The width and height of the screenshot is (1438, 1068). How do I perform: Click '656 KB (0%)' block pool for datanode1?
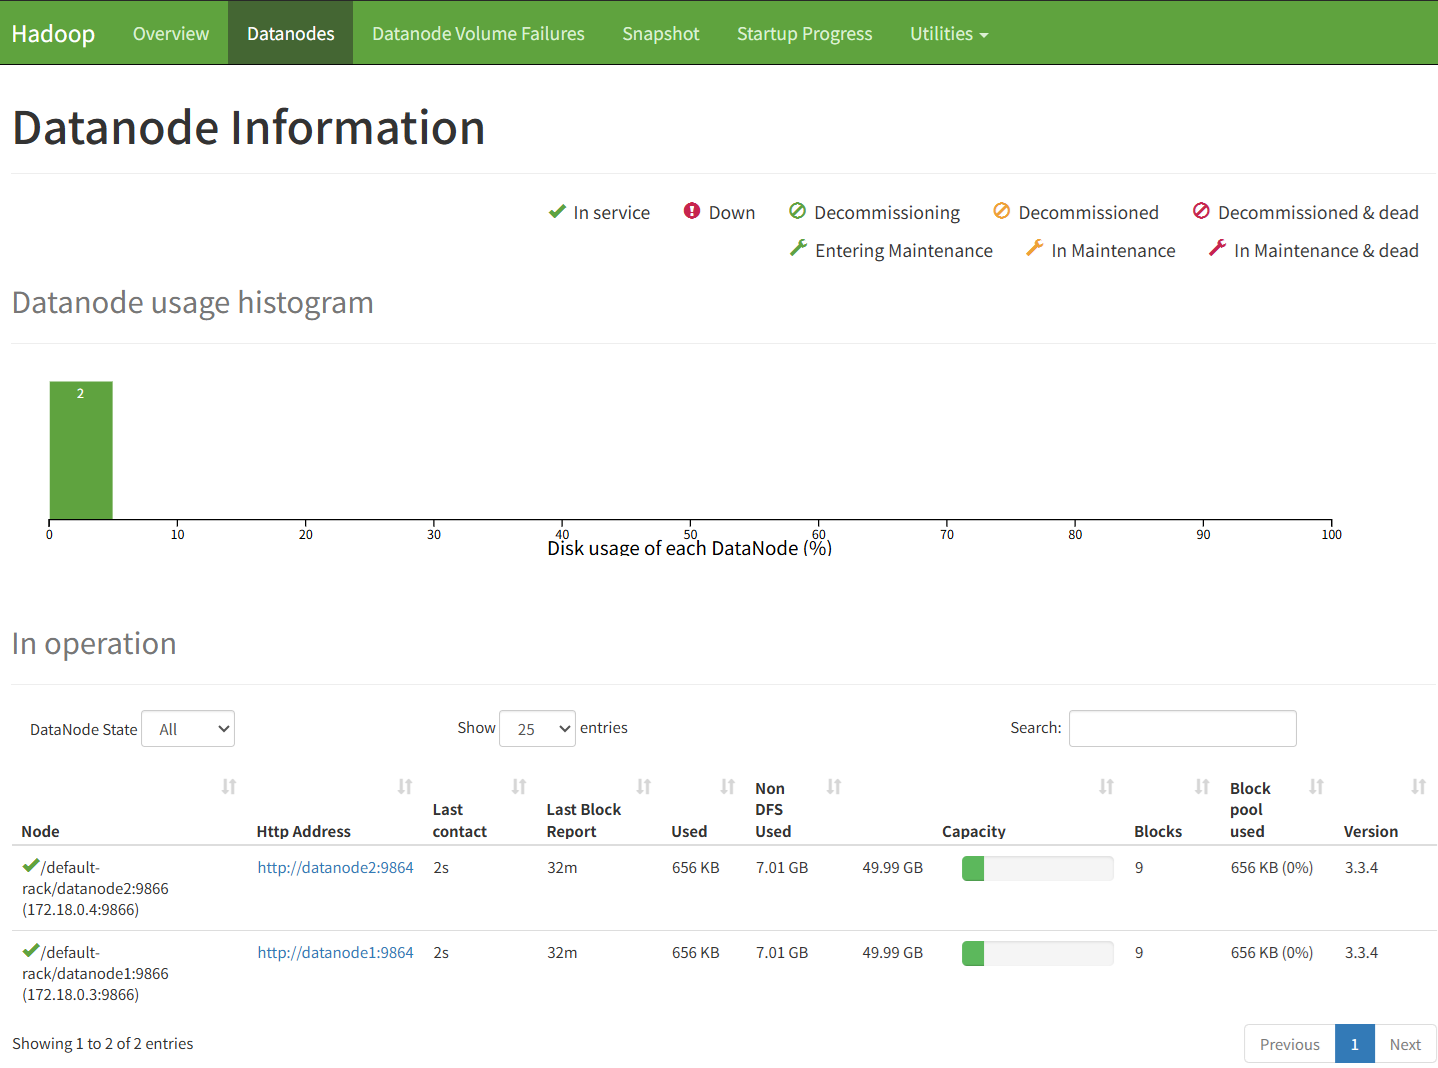point(1272,953)
